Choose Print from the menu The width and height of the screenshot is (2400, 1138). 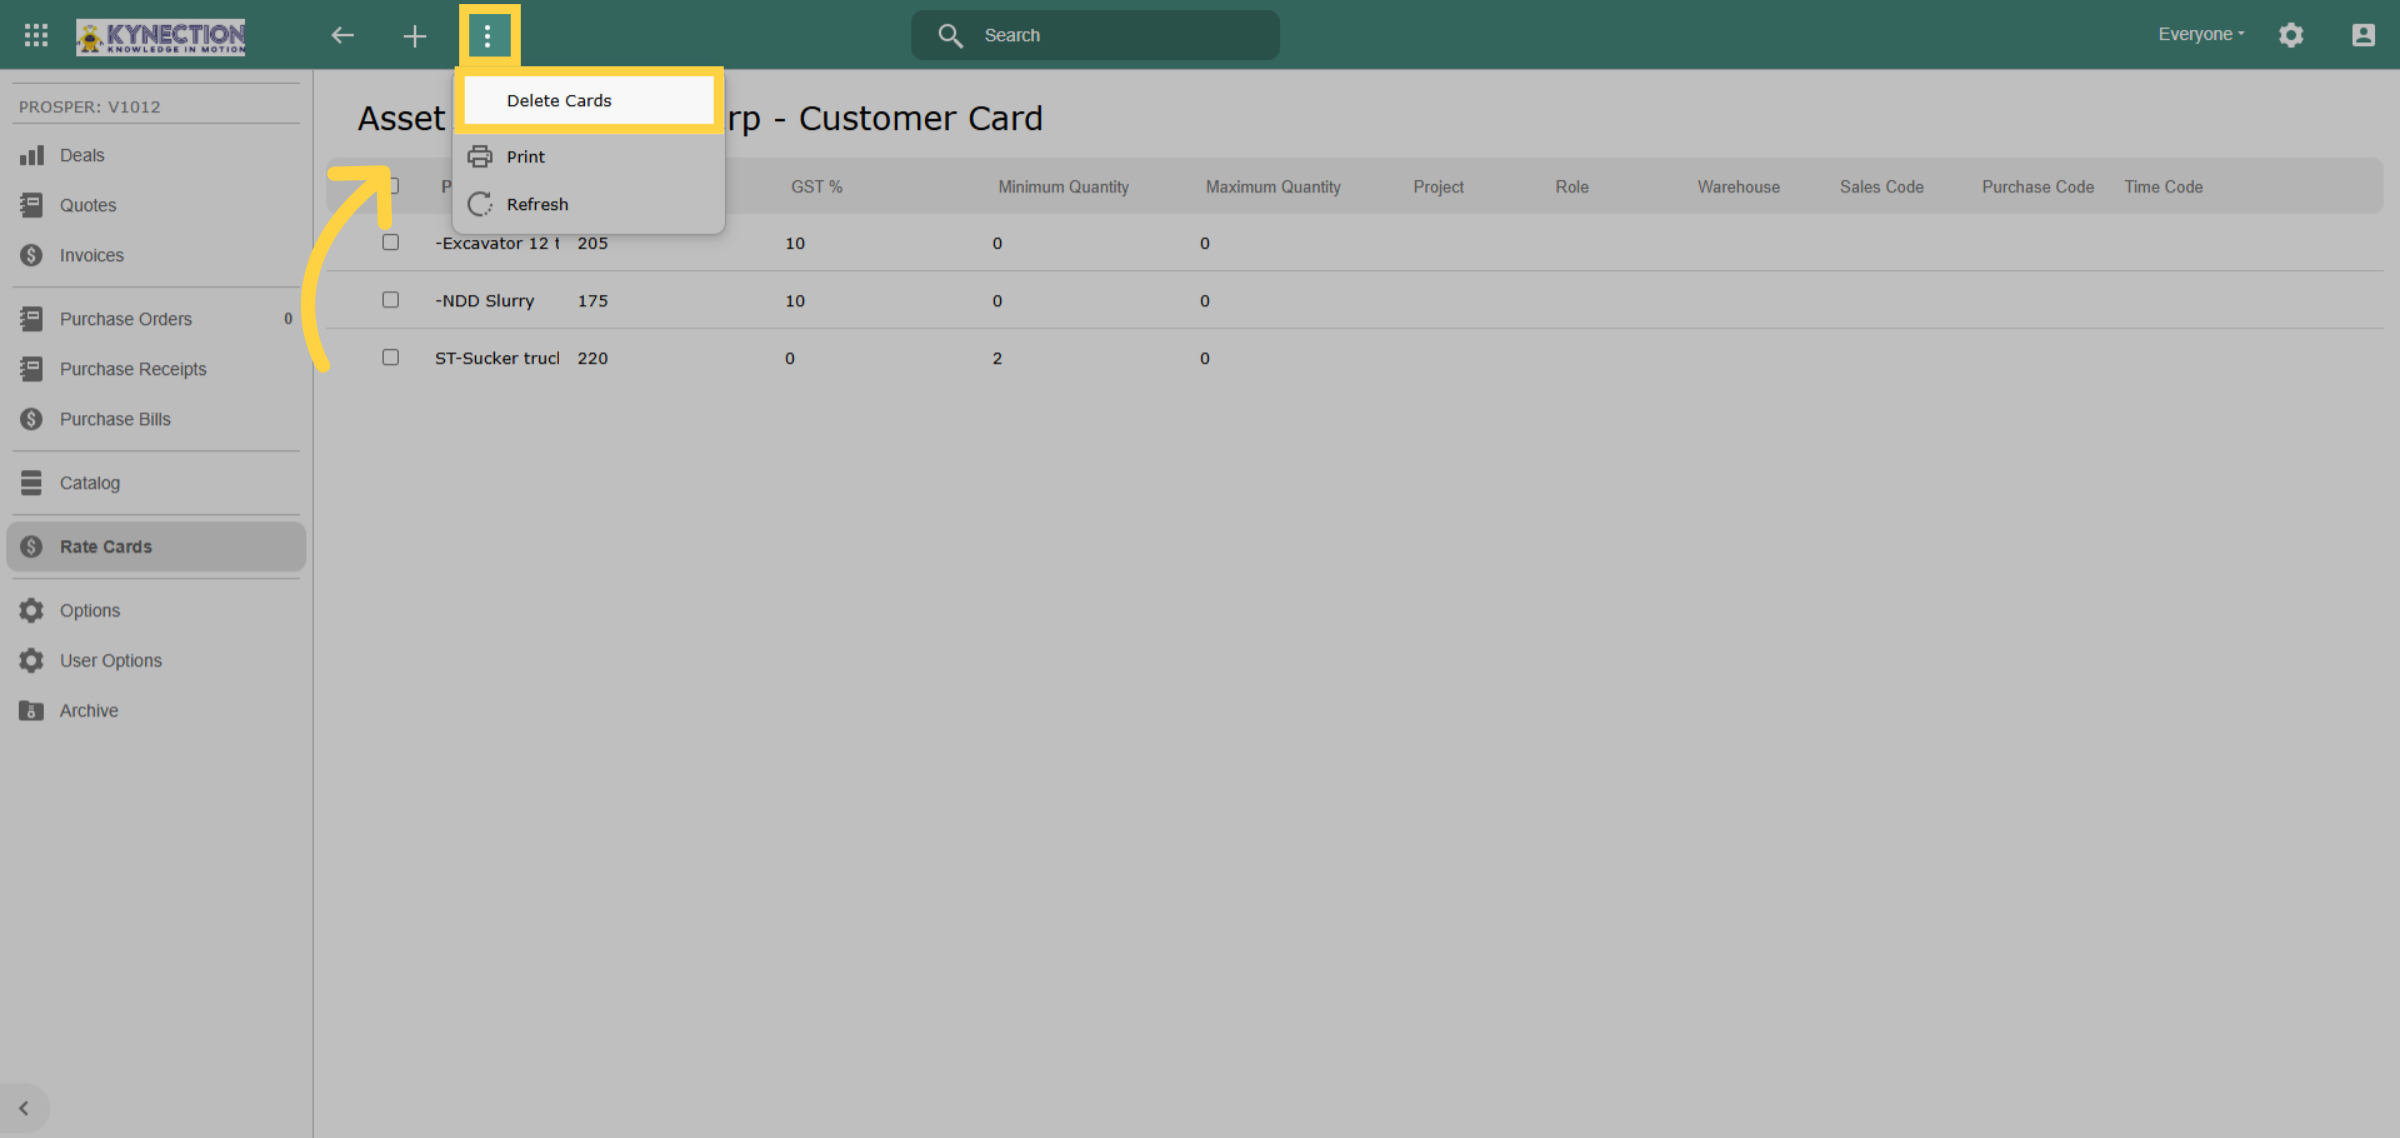click(x=589, y=156)
